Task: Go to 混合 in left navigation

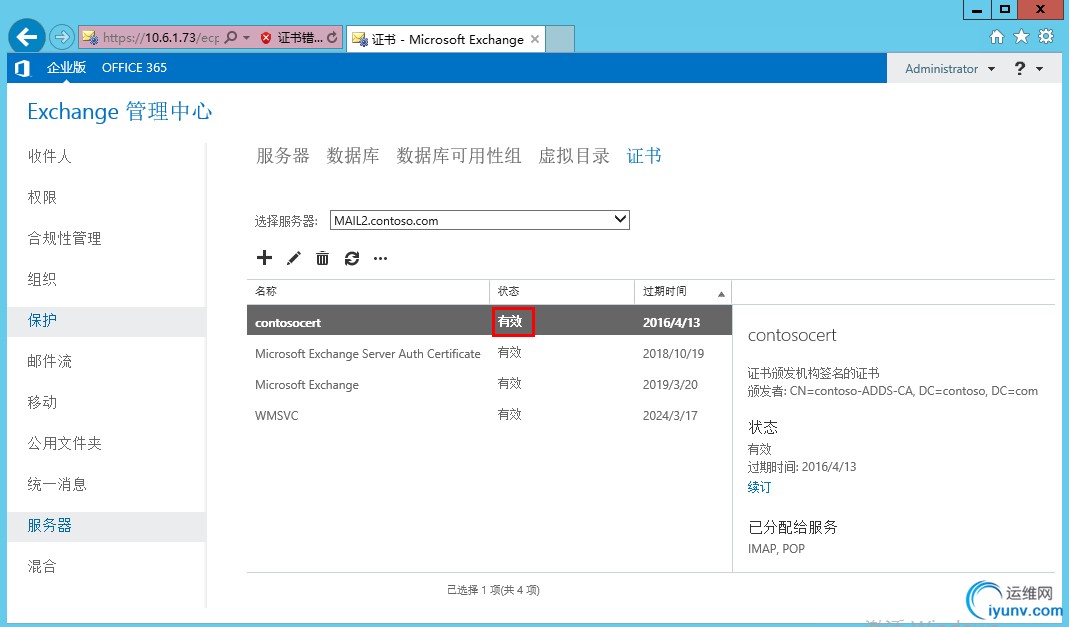Action: pos(42,566)
